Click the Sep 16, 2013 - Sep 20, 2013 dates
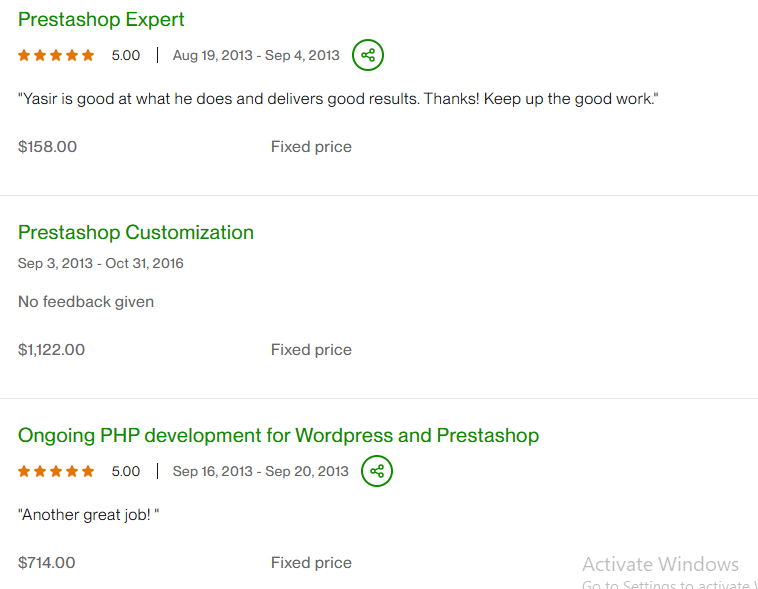 click(x=260, y=471)
